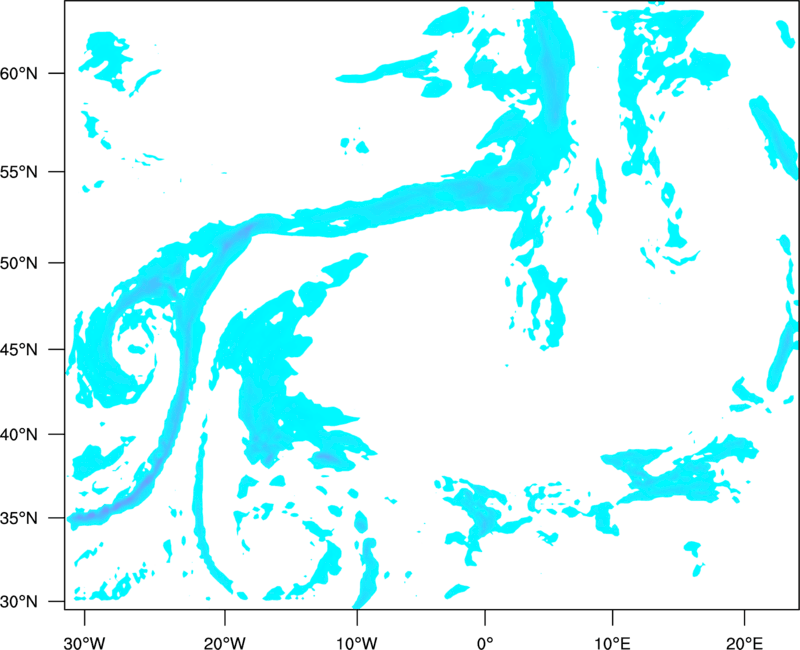Click the 60°N latitude label
The height and width of the screenshot is (650, 800).
tap(19, 74)
